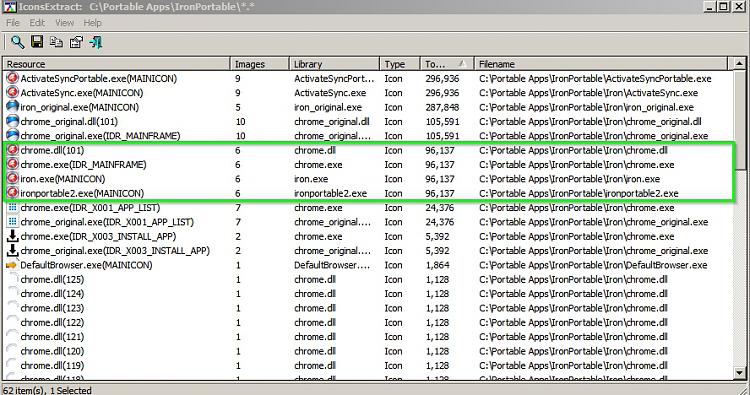This screenshot has width=750, height=395.
Task: Click the ironportable2.exe filename path
Action: (x=579, y=193)
